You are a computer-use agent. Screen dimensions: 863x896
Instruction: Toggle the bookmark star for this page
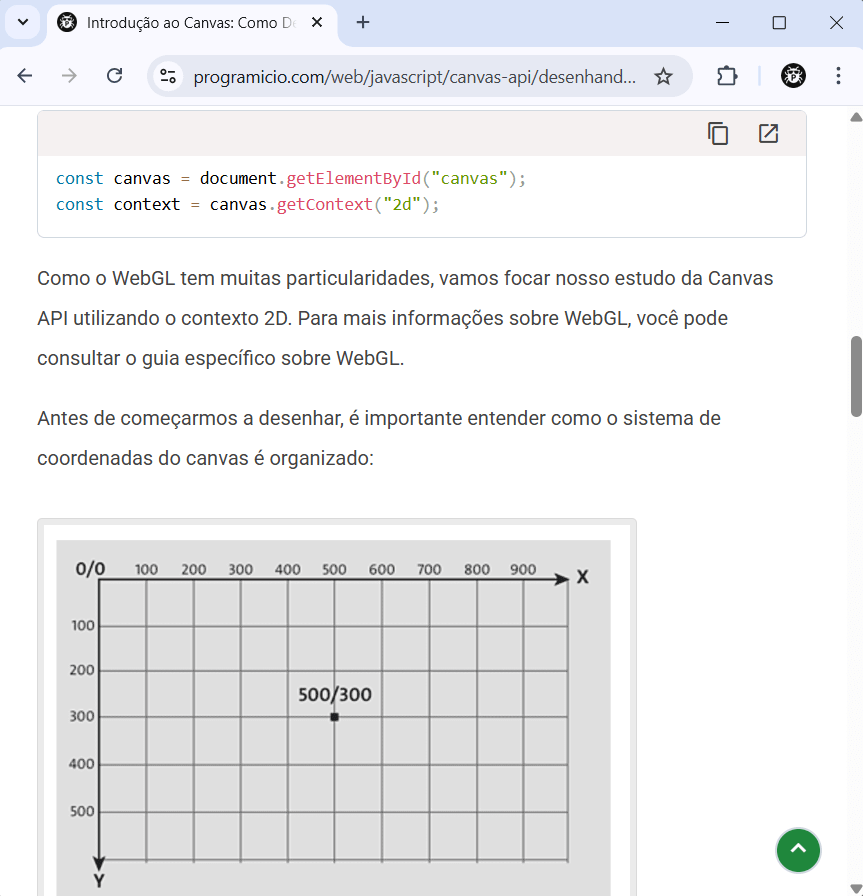pos(663,75)
